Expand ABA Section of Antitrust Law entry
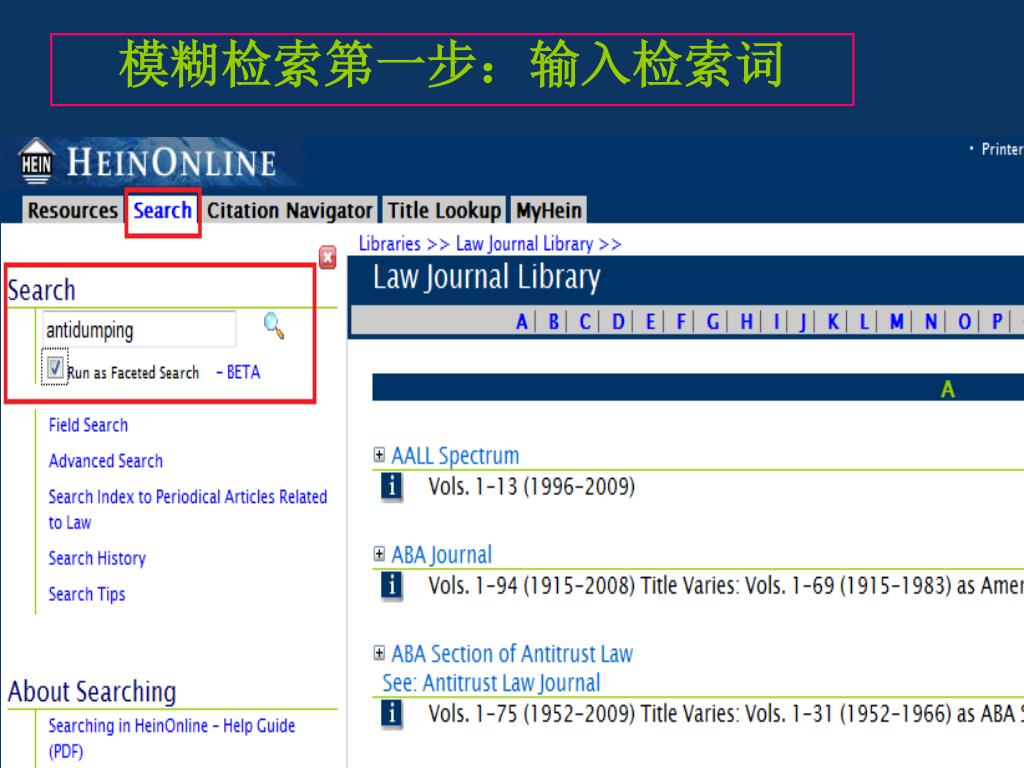Viewport: 1024px width, 768px height. tap(379, 653)
